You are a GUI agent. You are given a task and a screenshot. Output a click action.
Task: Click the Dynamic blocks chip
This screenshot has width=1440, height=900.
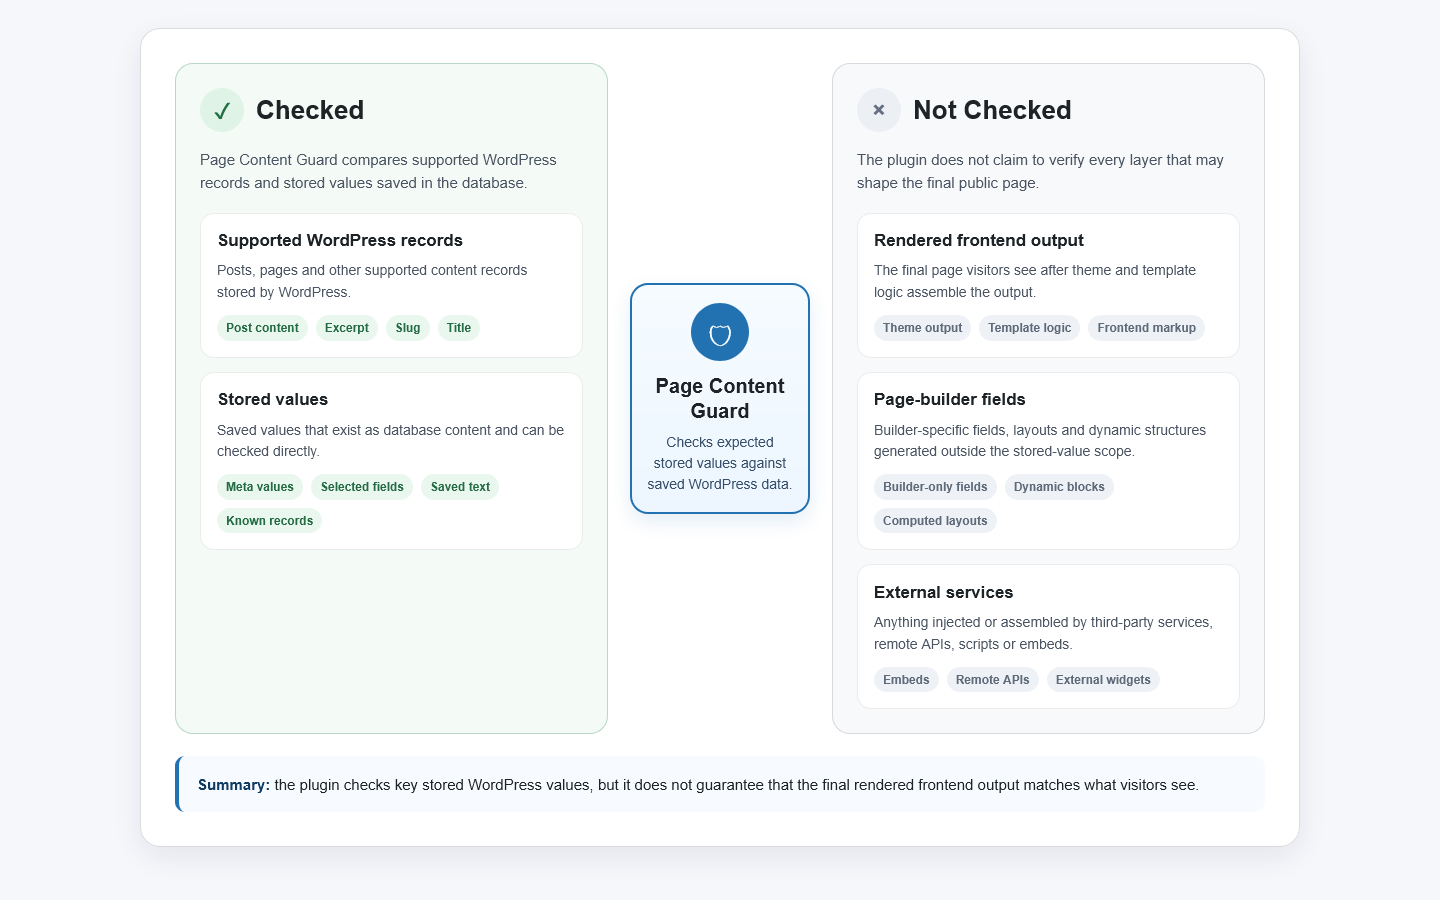(1059, 487)
